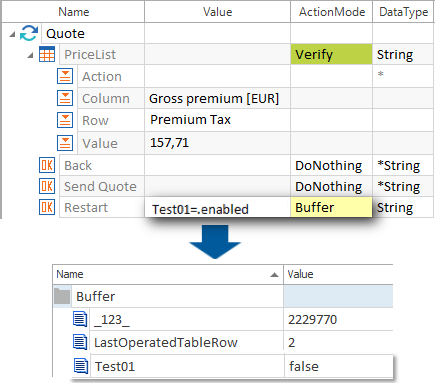Image resolution: width=435 pixels, height=383 pixels.
Task: Click the PriceList table icon
Action: [47, 54]
